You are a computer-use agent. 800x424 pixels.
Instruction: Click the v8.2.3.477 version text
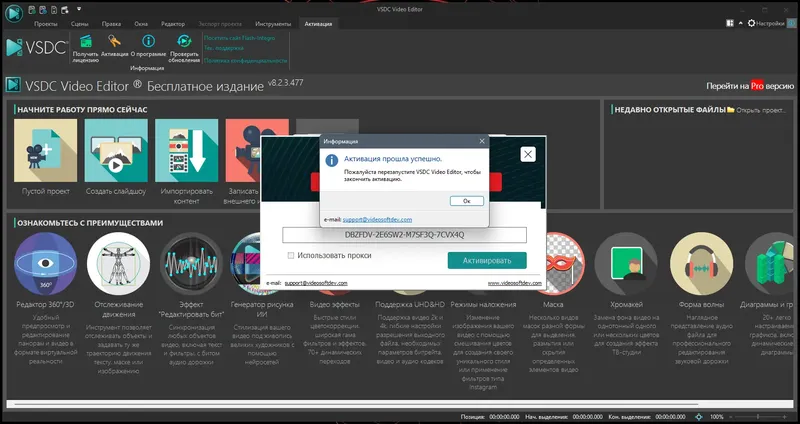(x=286, y=83)
